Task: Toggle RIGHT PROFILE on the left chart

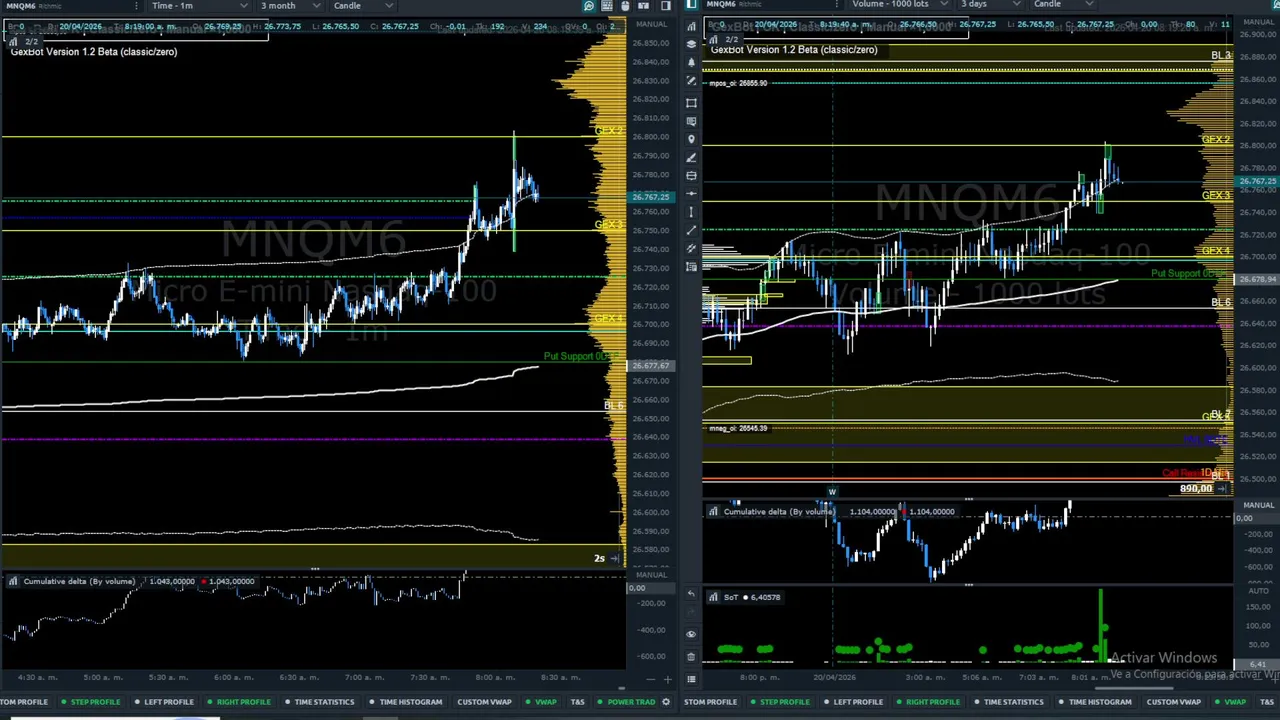Action: [x=238, y=702]
